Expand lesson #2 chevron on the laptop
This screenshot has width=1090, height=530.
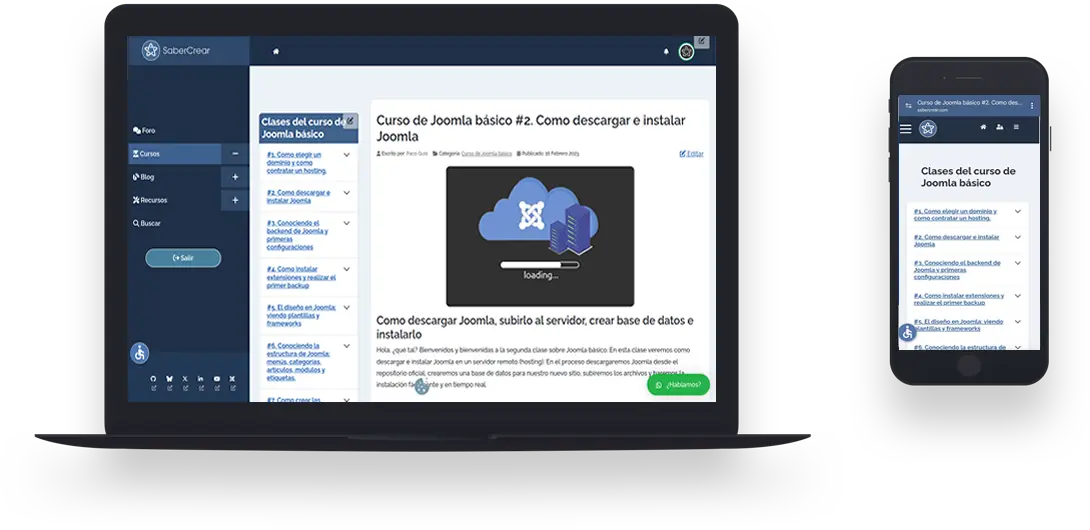(x=346, y=193)
